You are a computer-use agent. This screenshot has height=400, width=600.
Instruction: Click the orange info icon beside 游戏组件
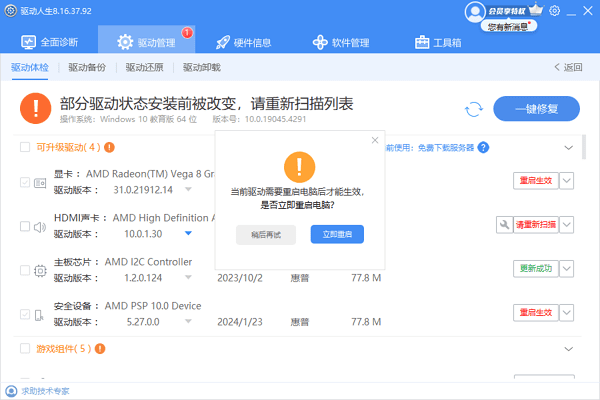click(x=98, y=349)
